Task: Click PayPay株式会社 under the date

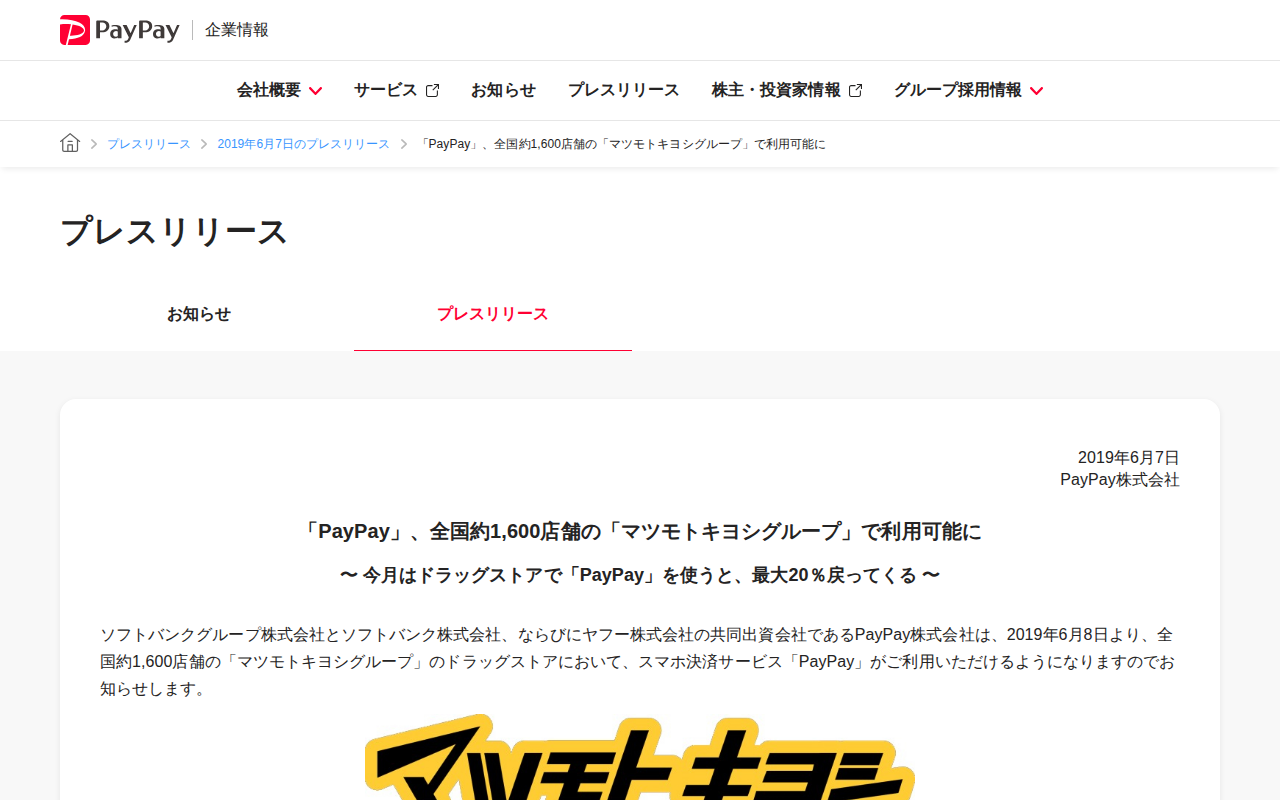Action: [x=1120, y=480]
